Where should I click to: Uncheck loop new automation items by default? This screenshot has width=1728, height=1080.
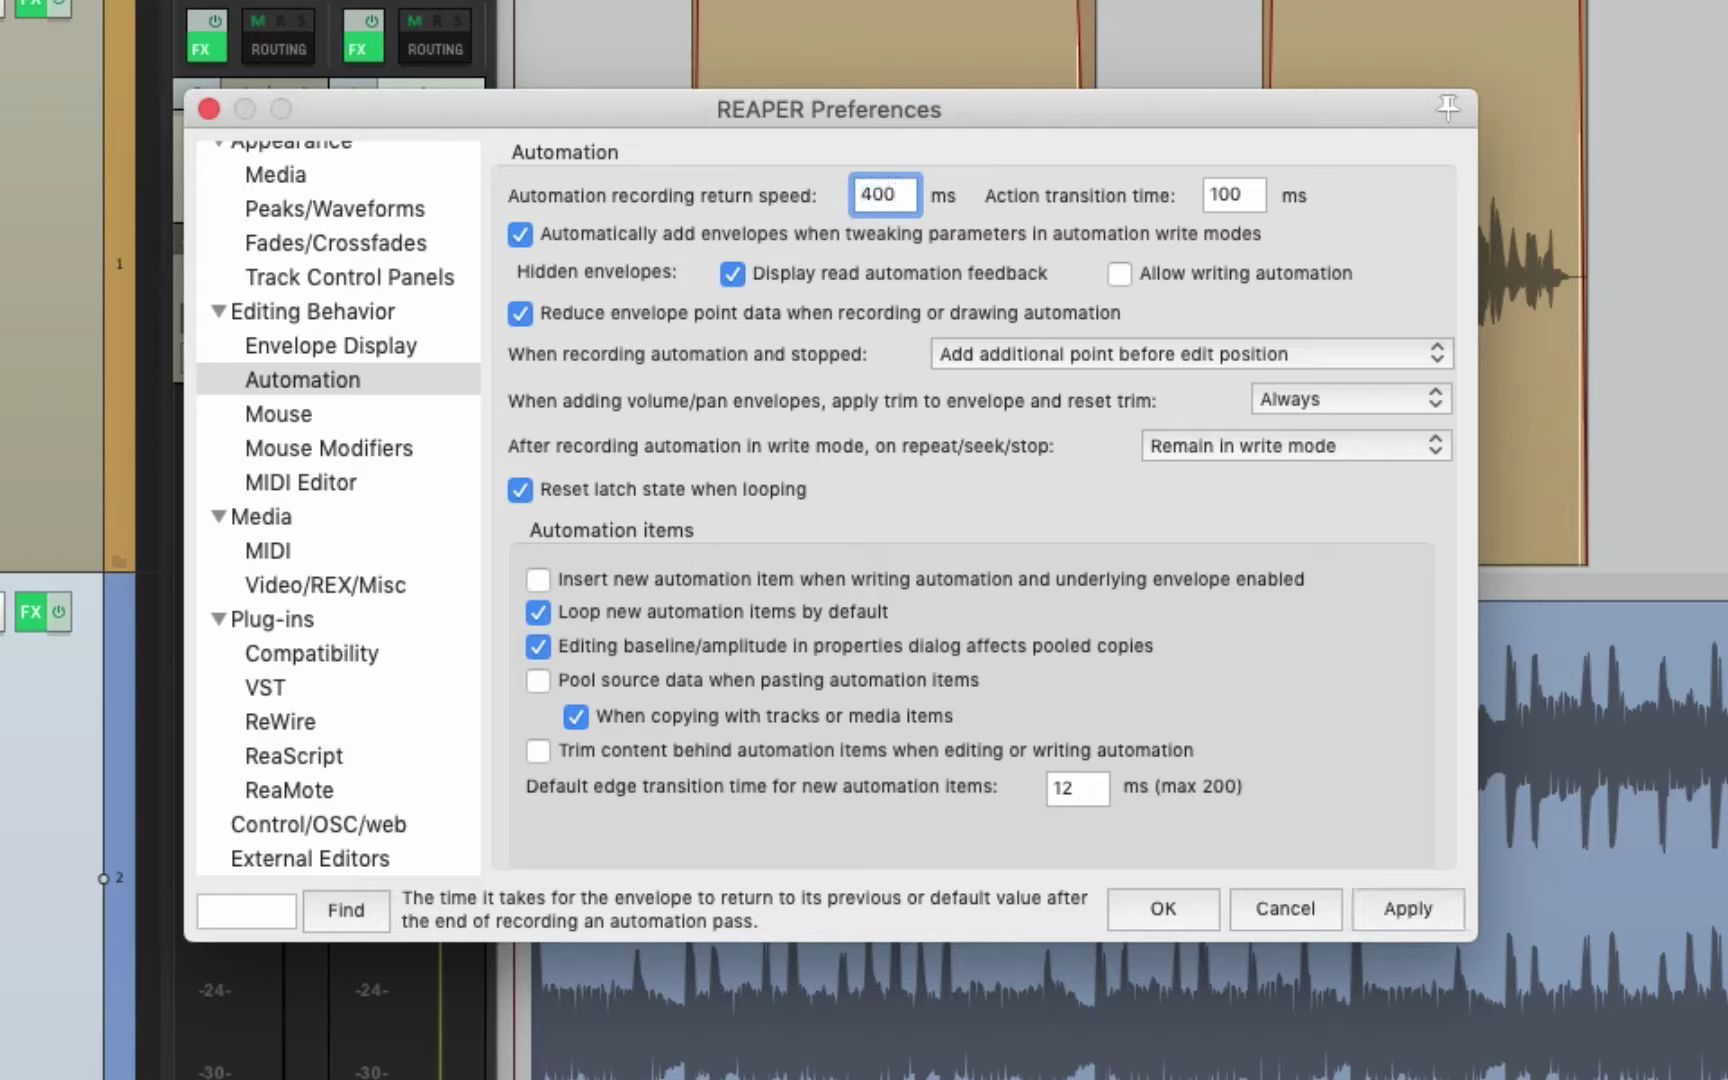point(538,612)
